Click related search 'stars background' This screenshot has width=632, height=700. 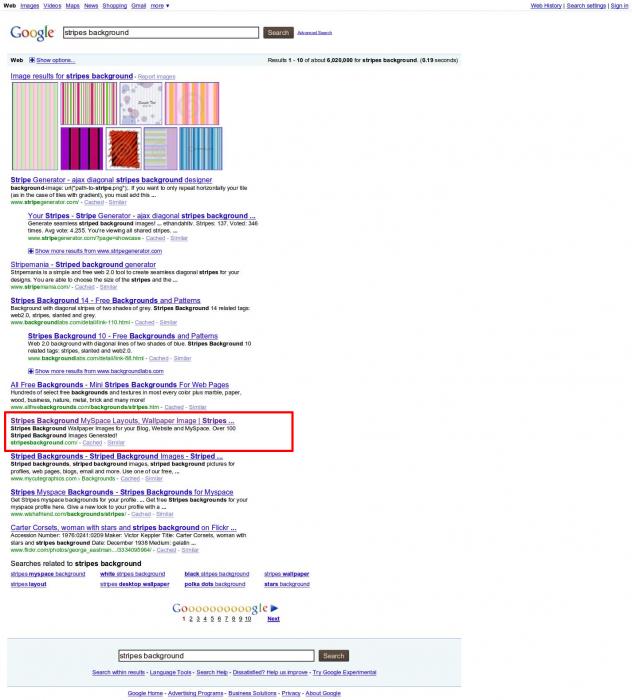point(287,584)
